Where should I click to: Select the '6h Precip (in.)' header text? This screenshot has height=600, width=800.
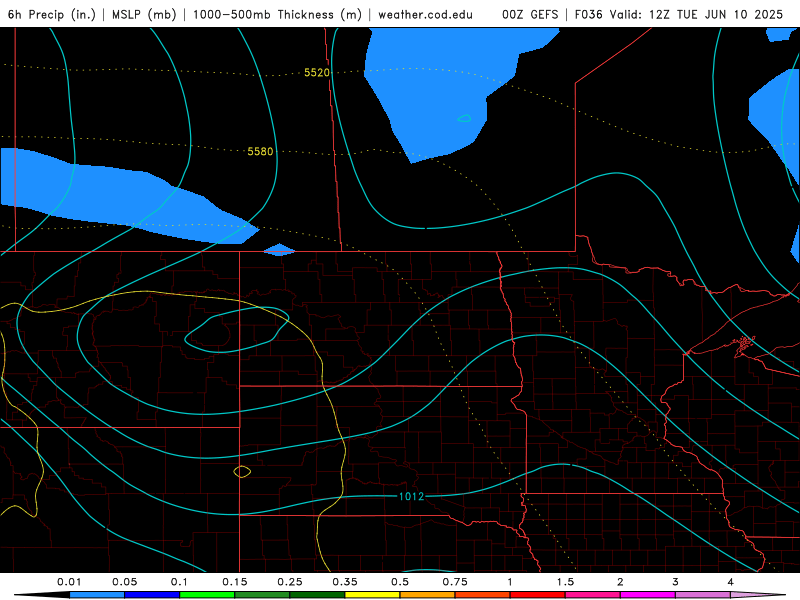(x=52, y=14)
